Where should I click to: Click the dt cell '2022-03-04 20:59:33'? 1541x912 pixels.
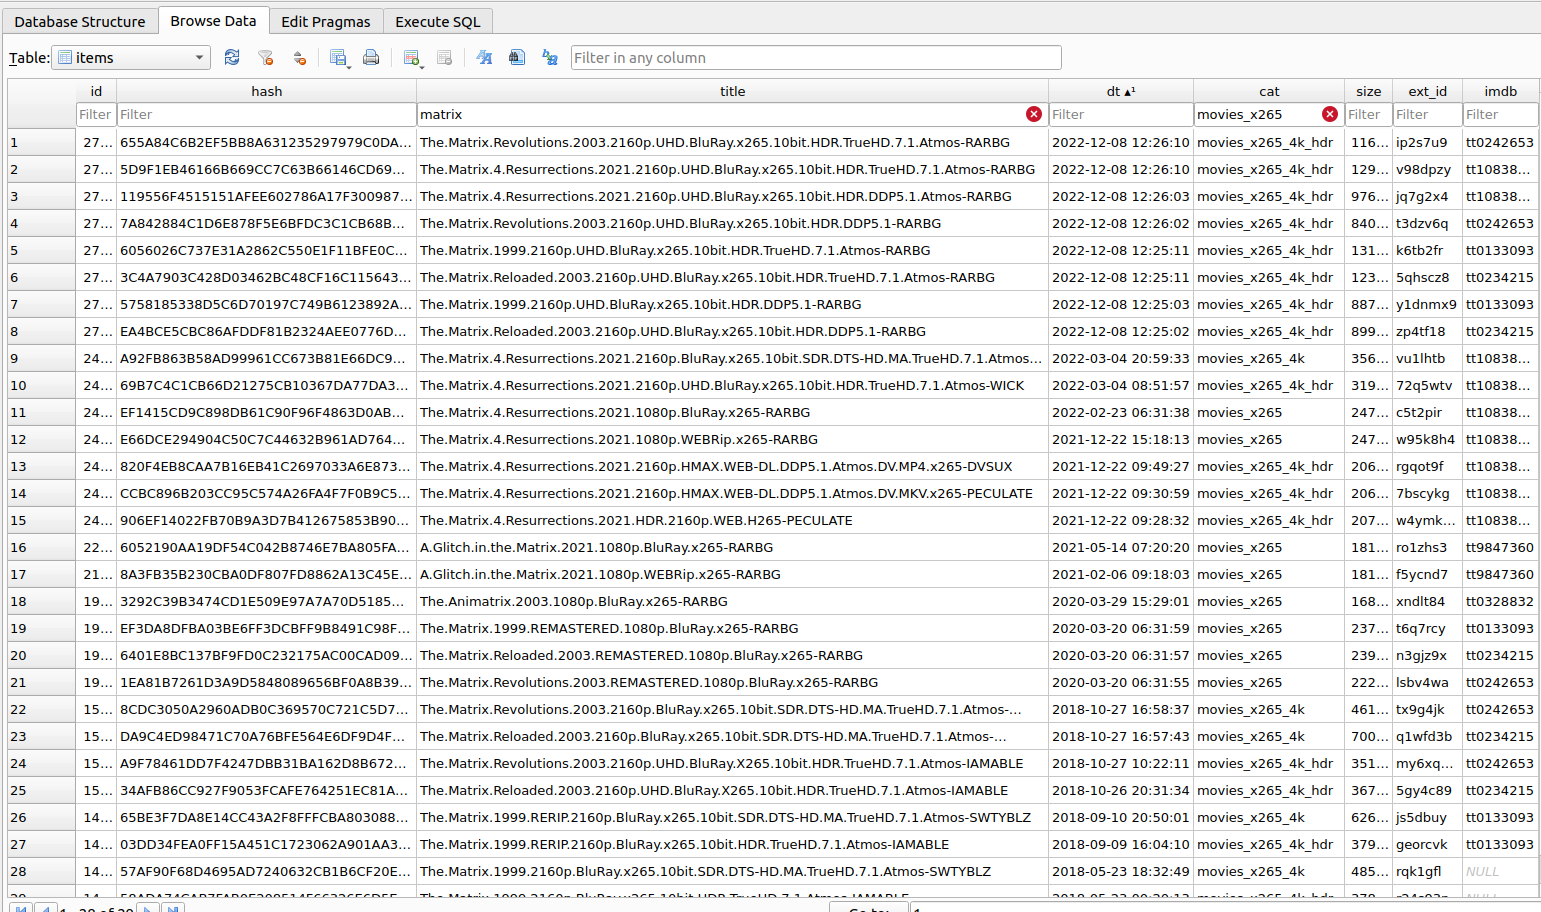pos(1121,358)
